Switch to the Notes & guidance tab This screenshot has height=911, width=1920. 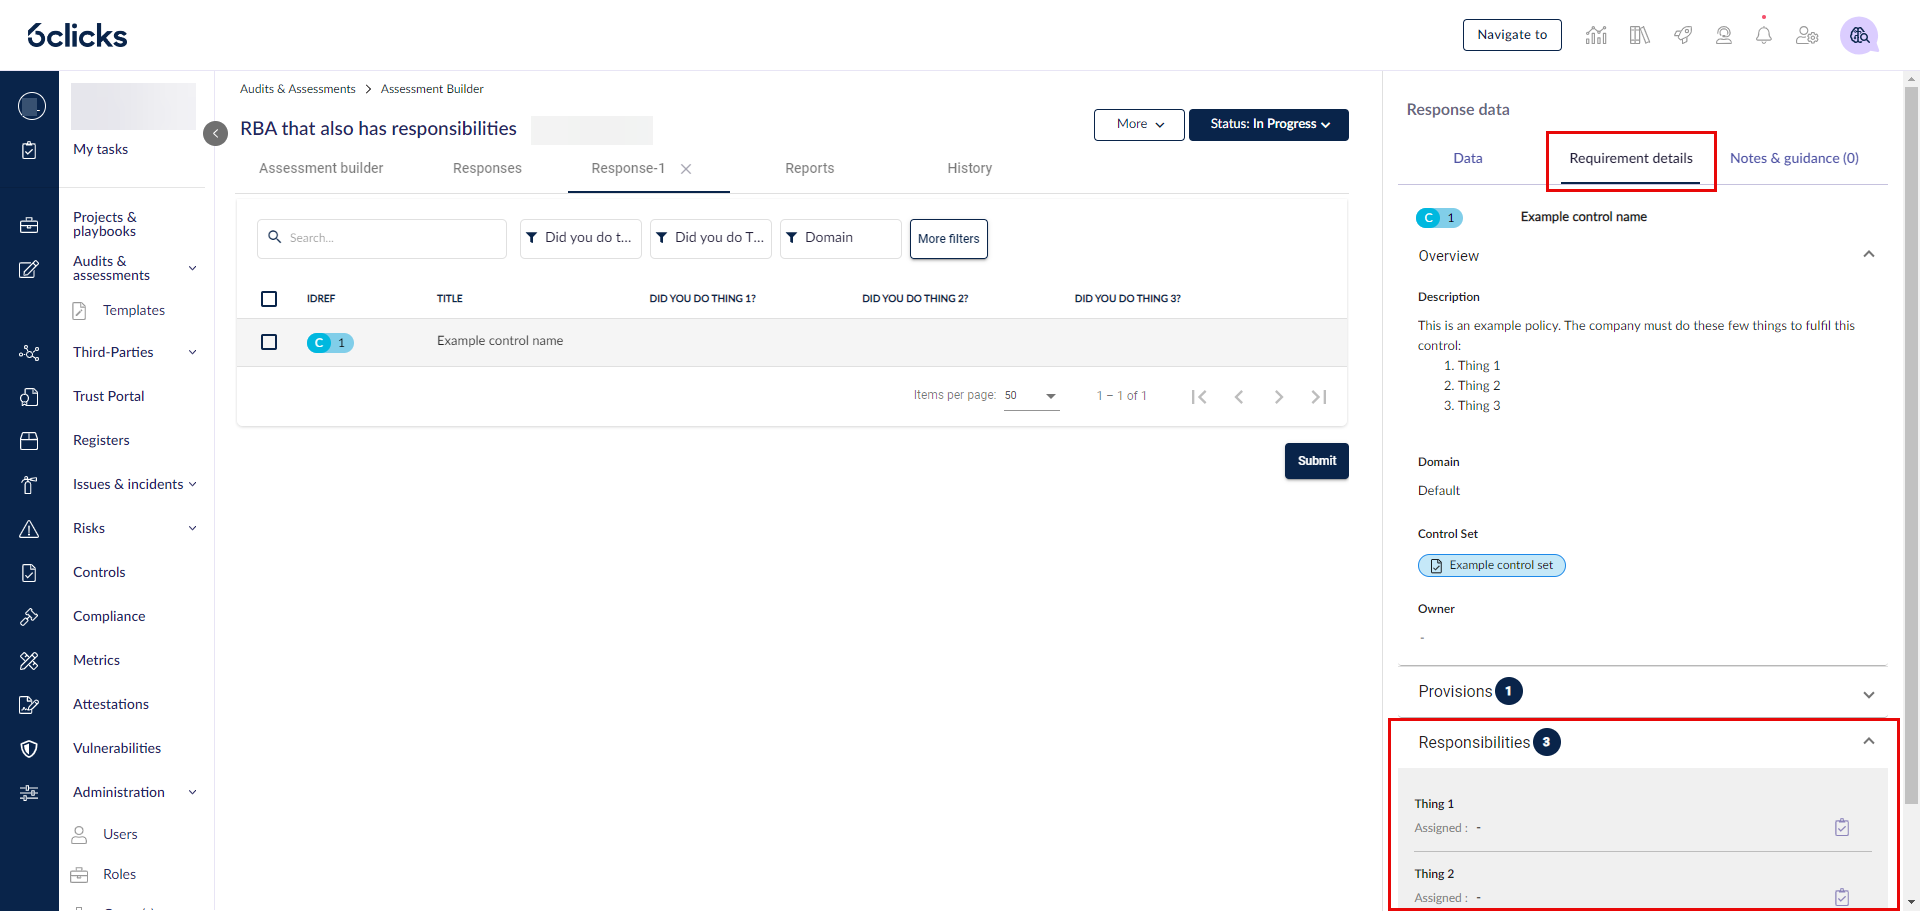[1794, 158]
